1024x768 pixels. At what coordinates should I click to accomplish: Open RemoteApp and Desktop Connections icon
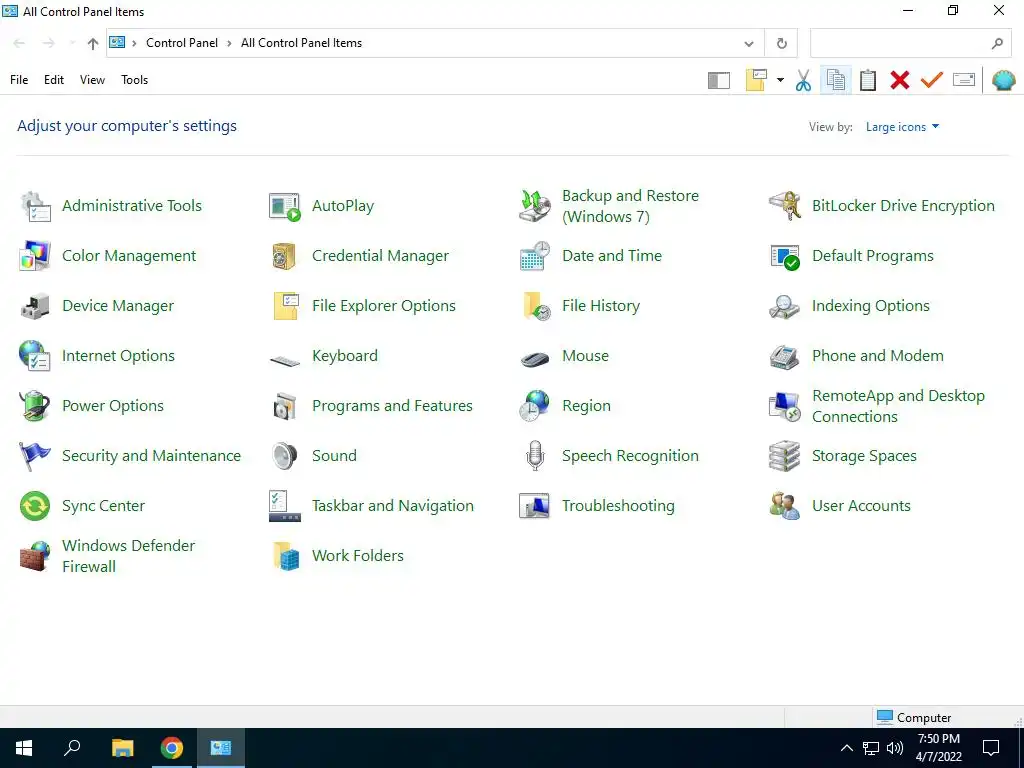coord(784,406)
